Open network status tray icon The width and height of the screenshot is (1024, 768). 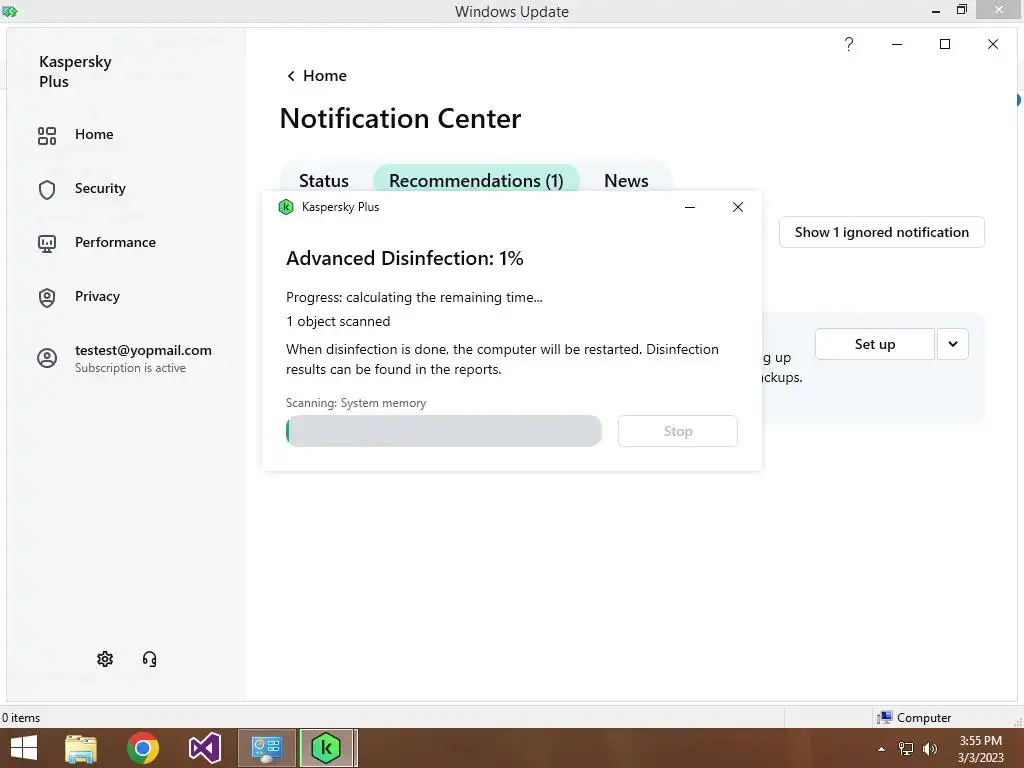pos(906,749)
